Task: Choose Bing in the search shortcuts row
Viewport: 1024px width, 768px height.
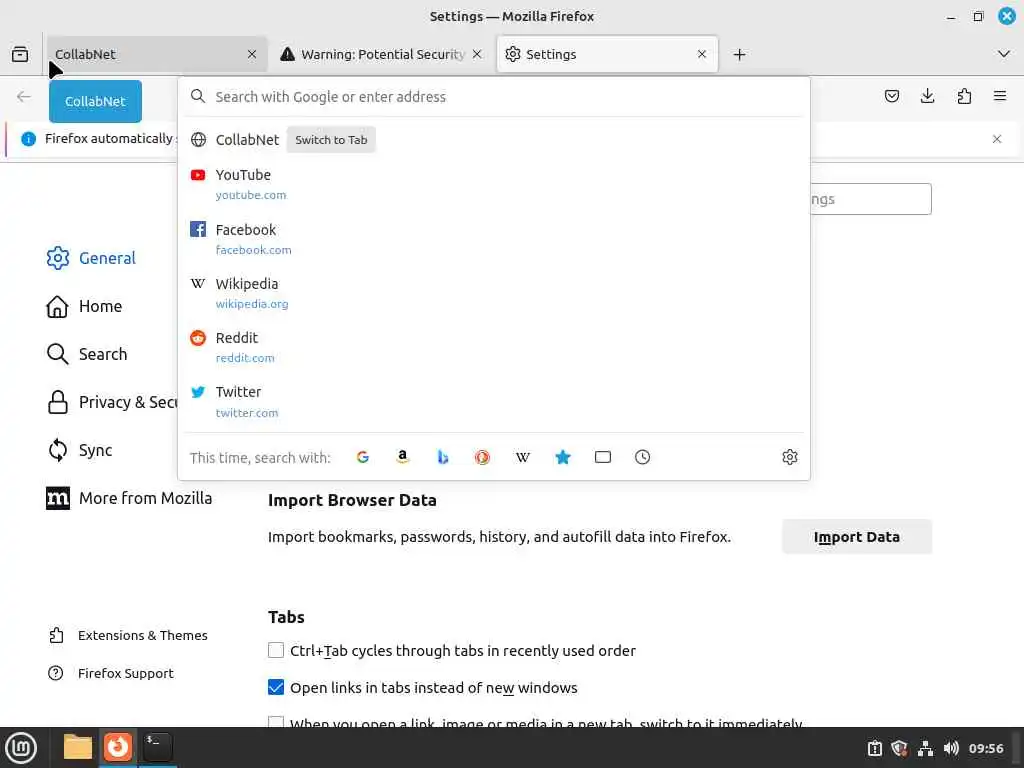Action: point(443,457)
